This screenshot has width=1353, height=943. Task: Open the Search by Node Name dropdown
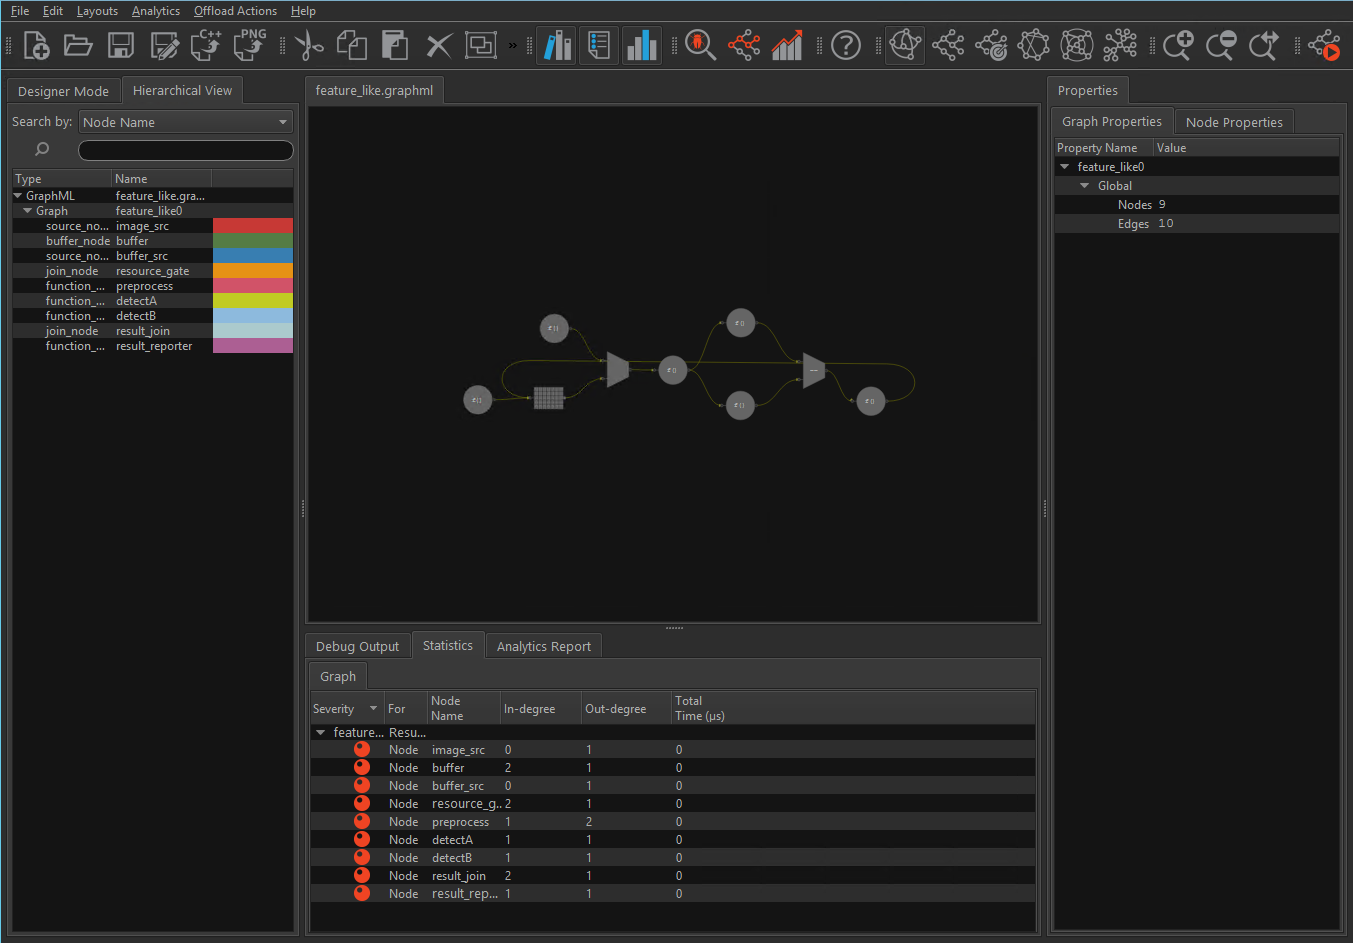185,122
